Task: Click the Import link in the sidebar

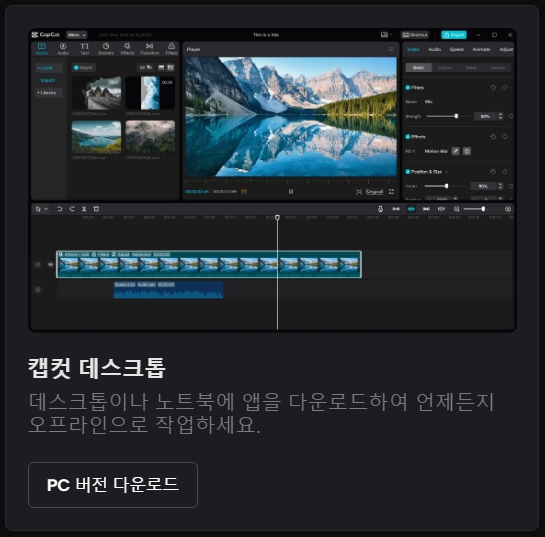Action: pyautogui.click(x=48, y=80)
